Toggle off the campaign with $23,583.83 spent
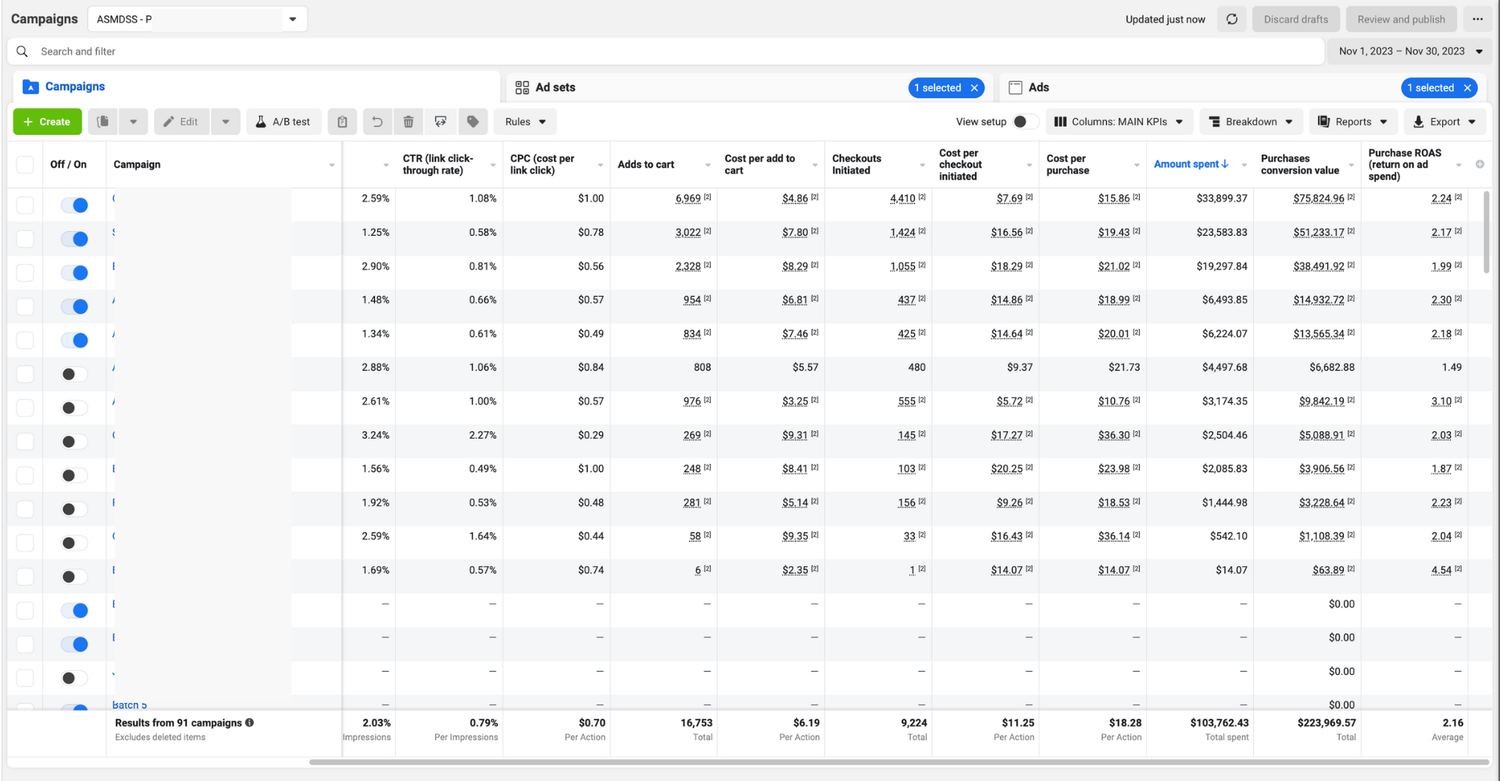Image resolution: width=1500 pixels, height=781 pixels. coord(74,239)
